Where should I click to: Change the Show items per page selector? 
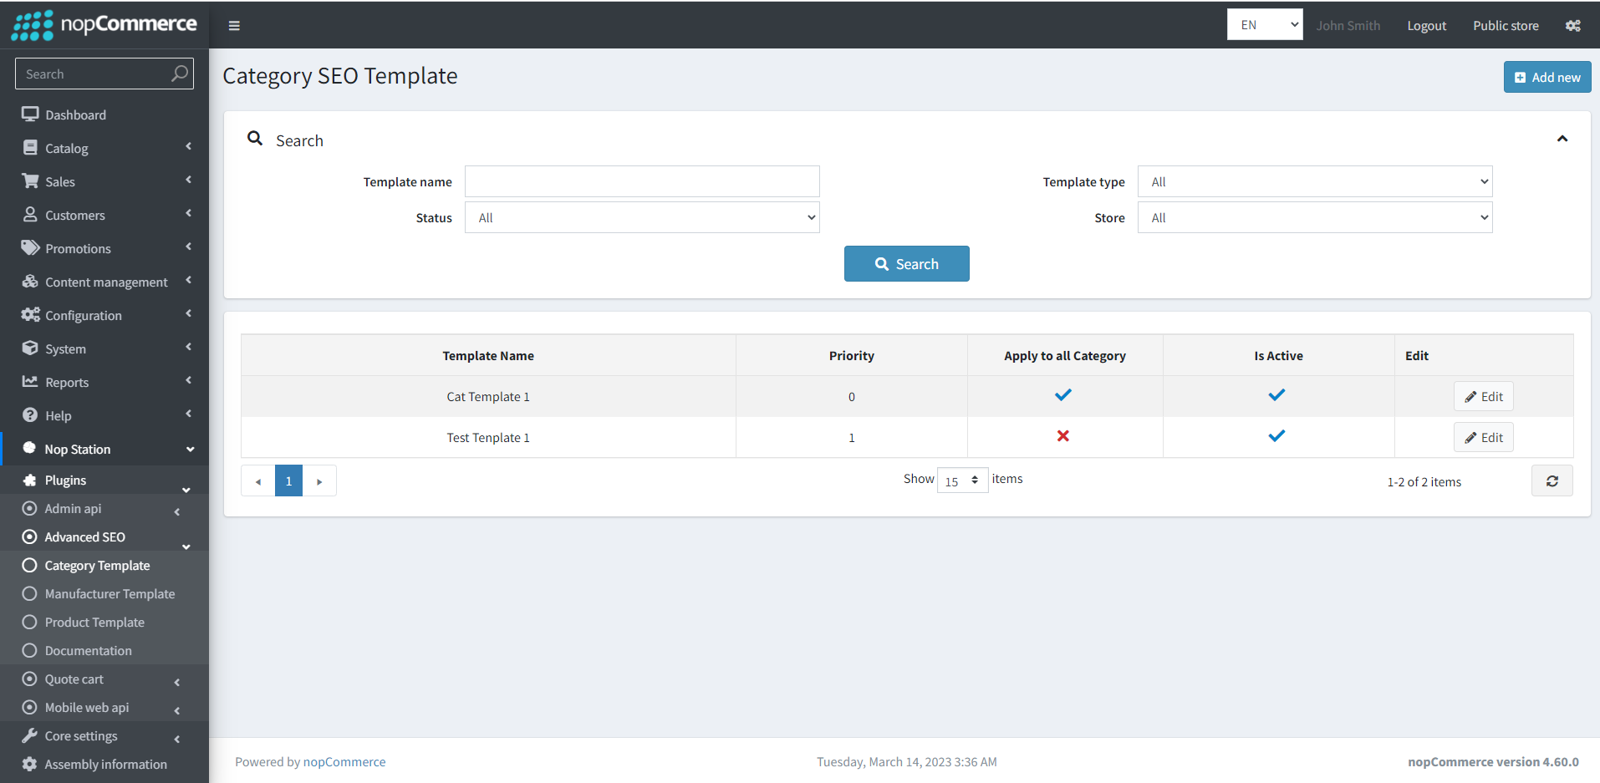tap(962, 481)
